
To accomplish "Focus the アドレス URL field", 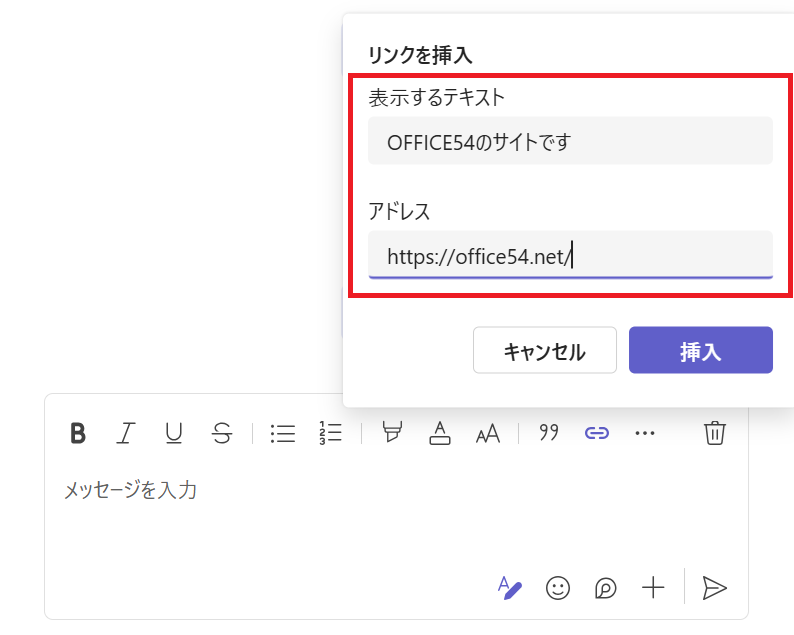I will click(x=570, y=255).
